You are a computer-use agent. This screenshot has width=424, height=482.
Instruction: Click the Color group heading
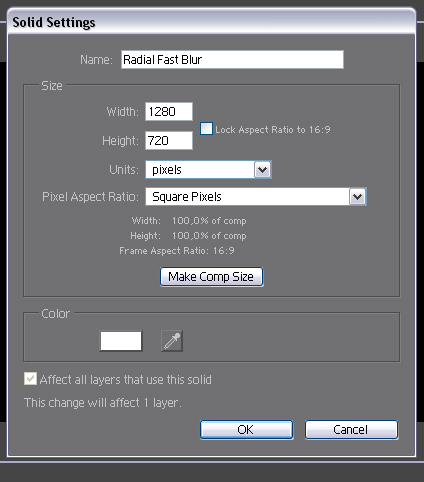tap(55, 314)
